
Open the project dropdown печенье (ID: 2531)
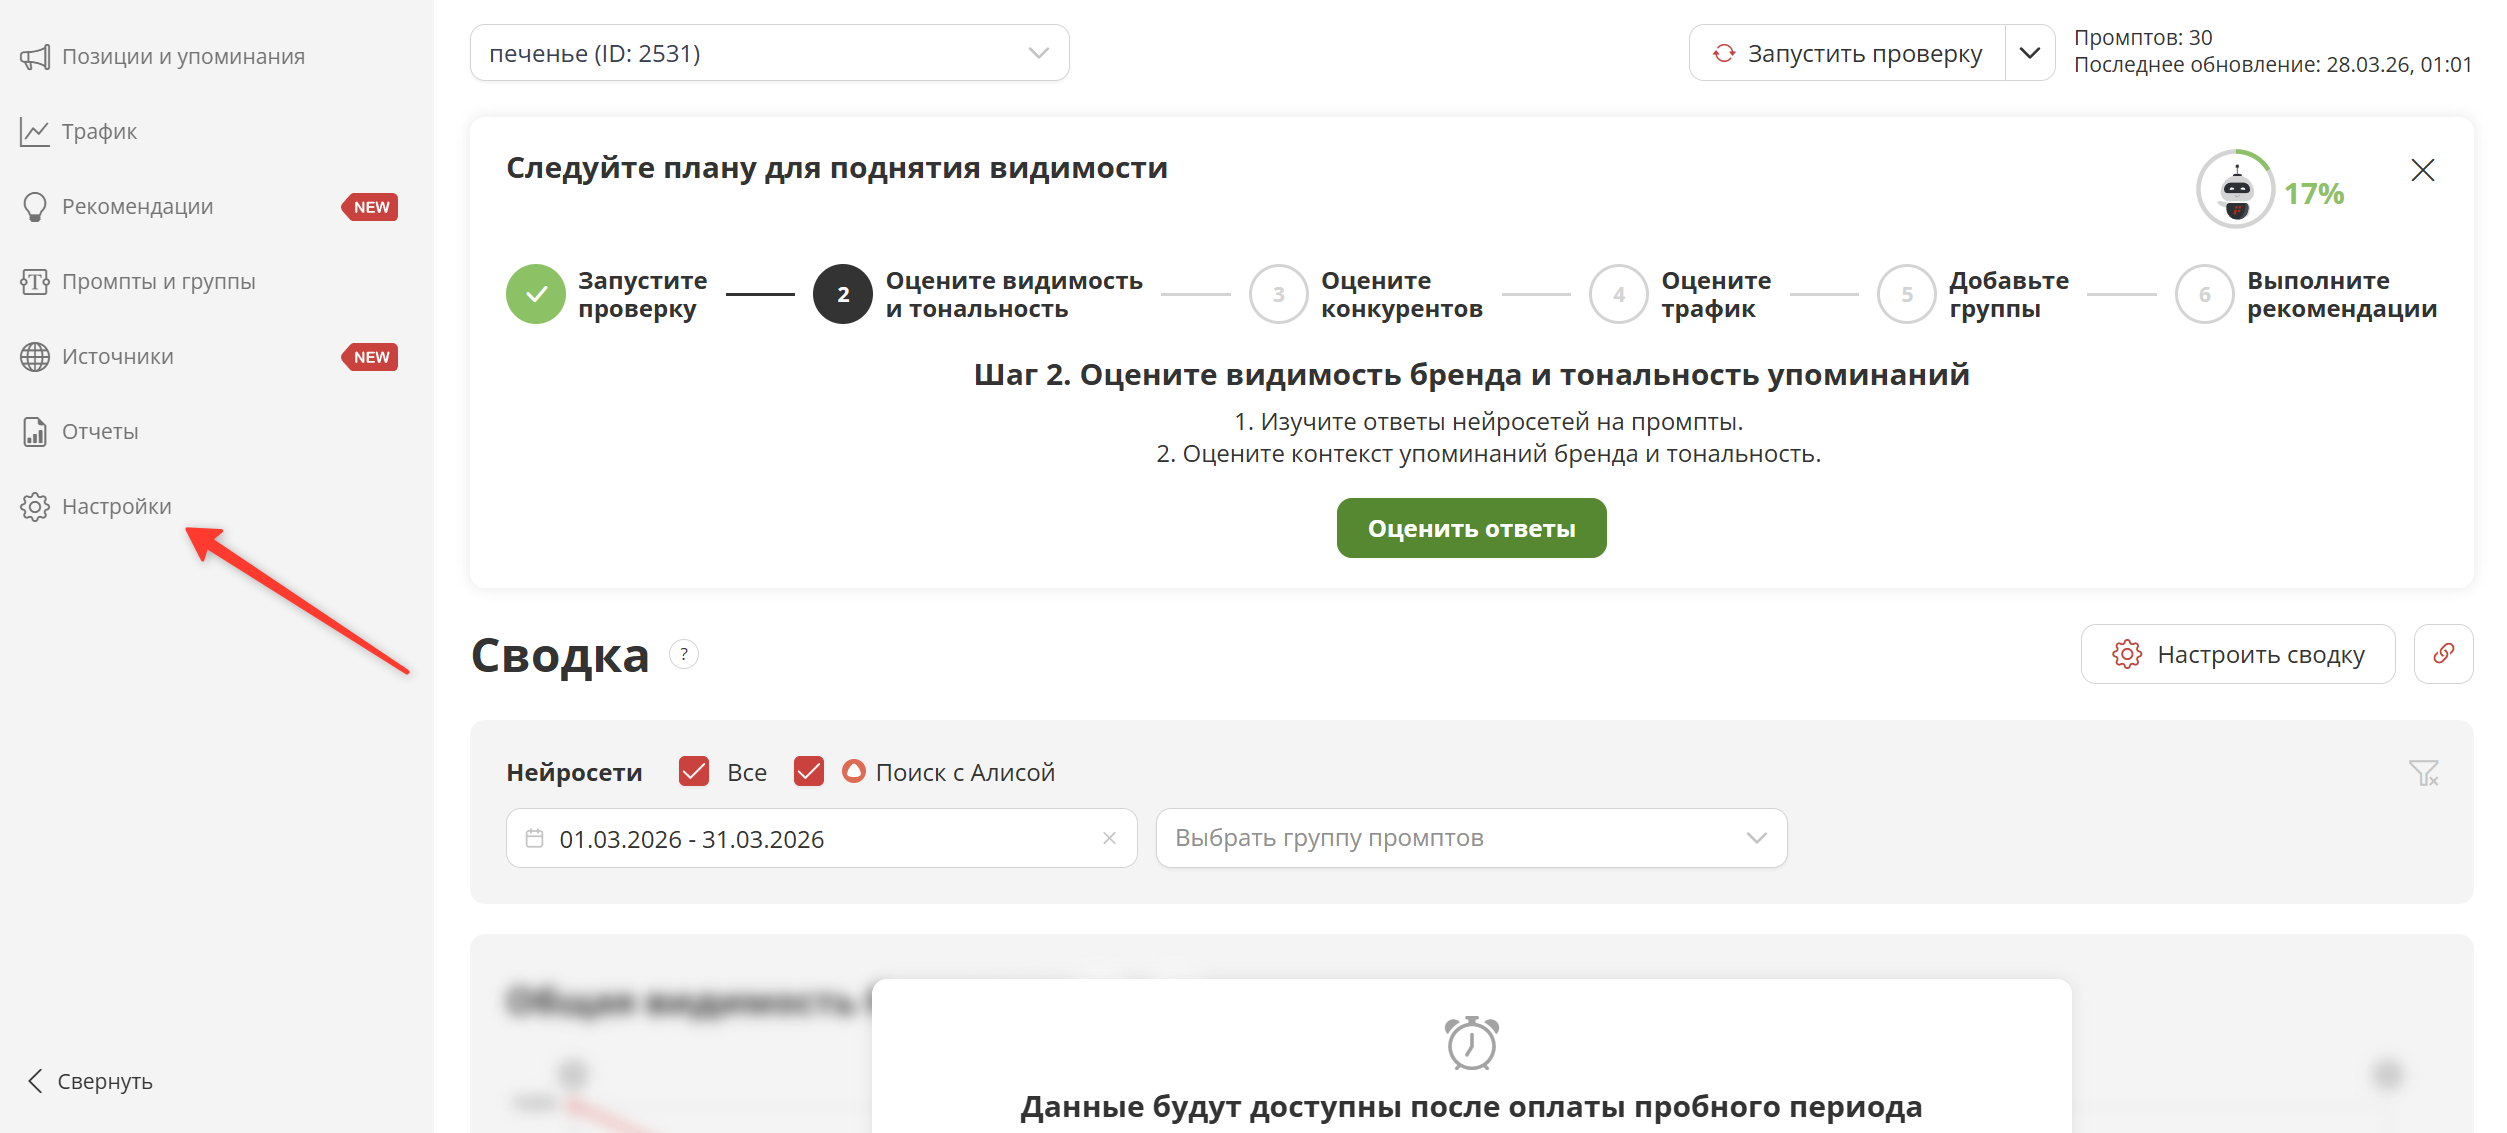click(769, 53)
